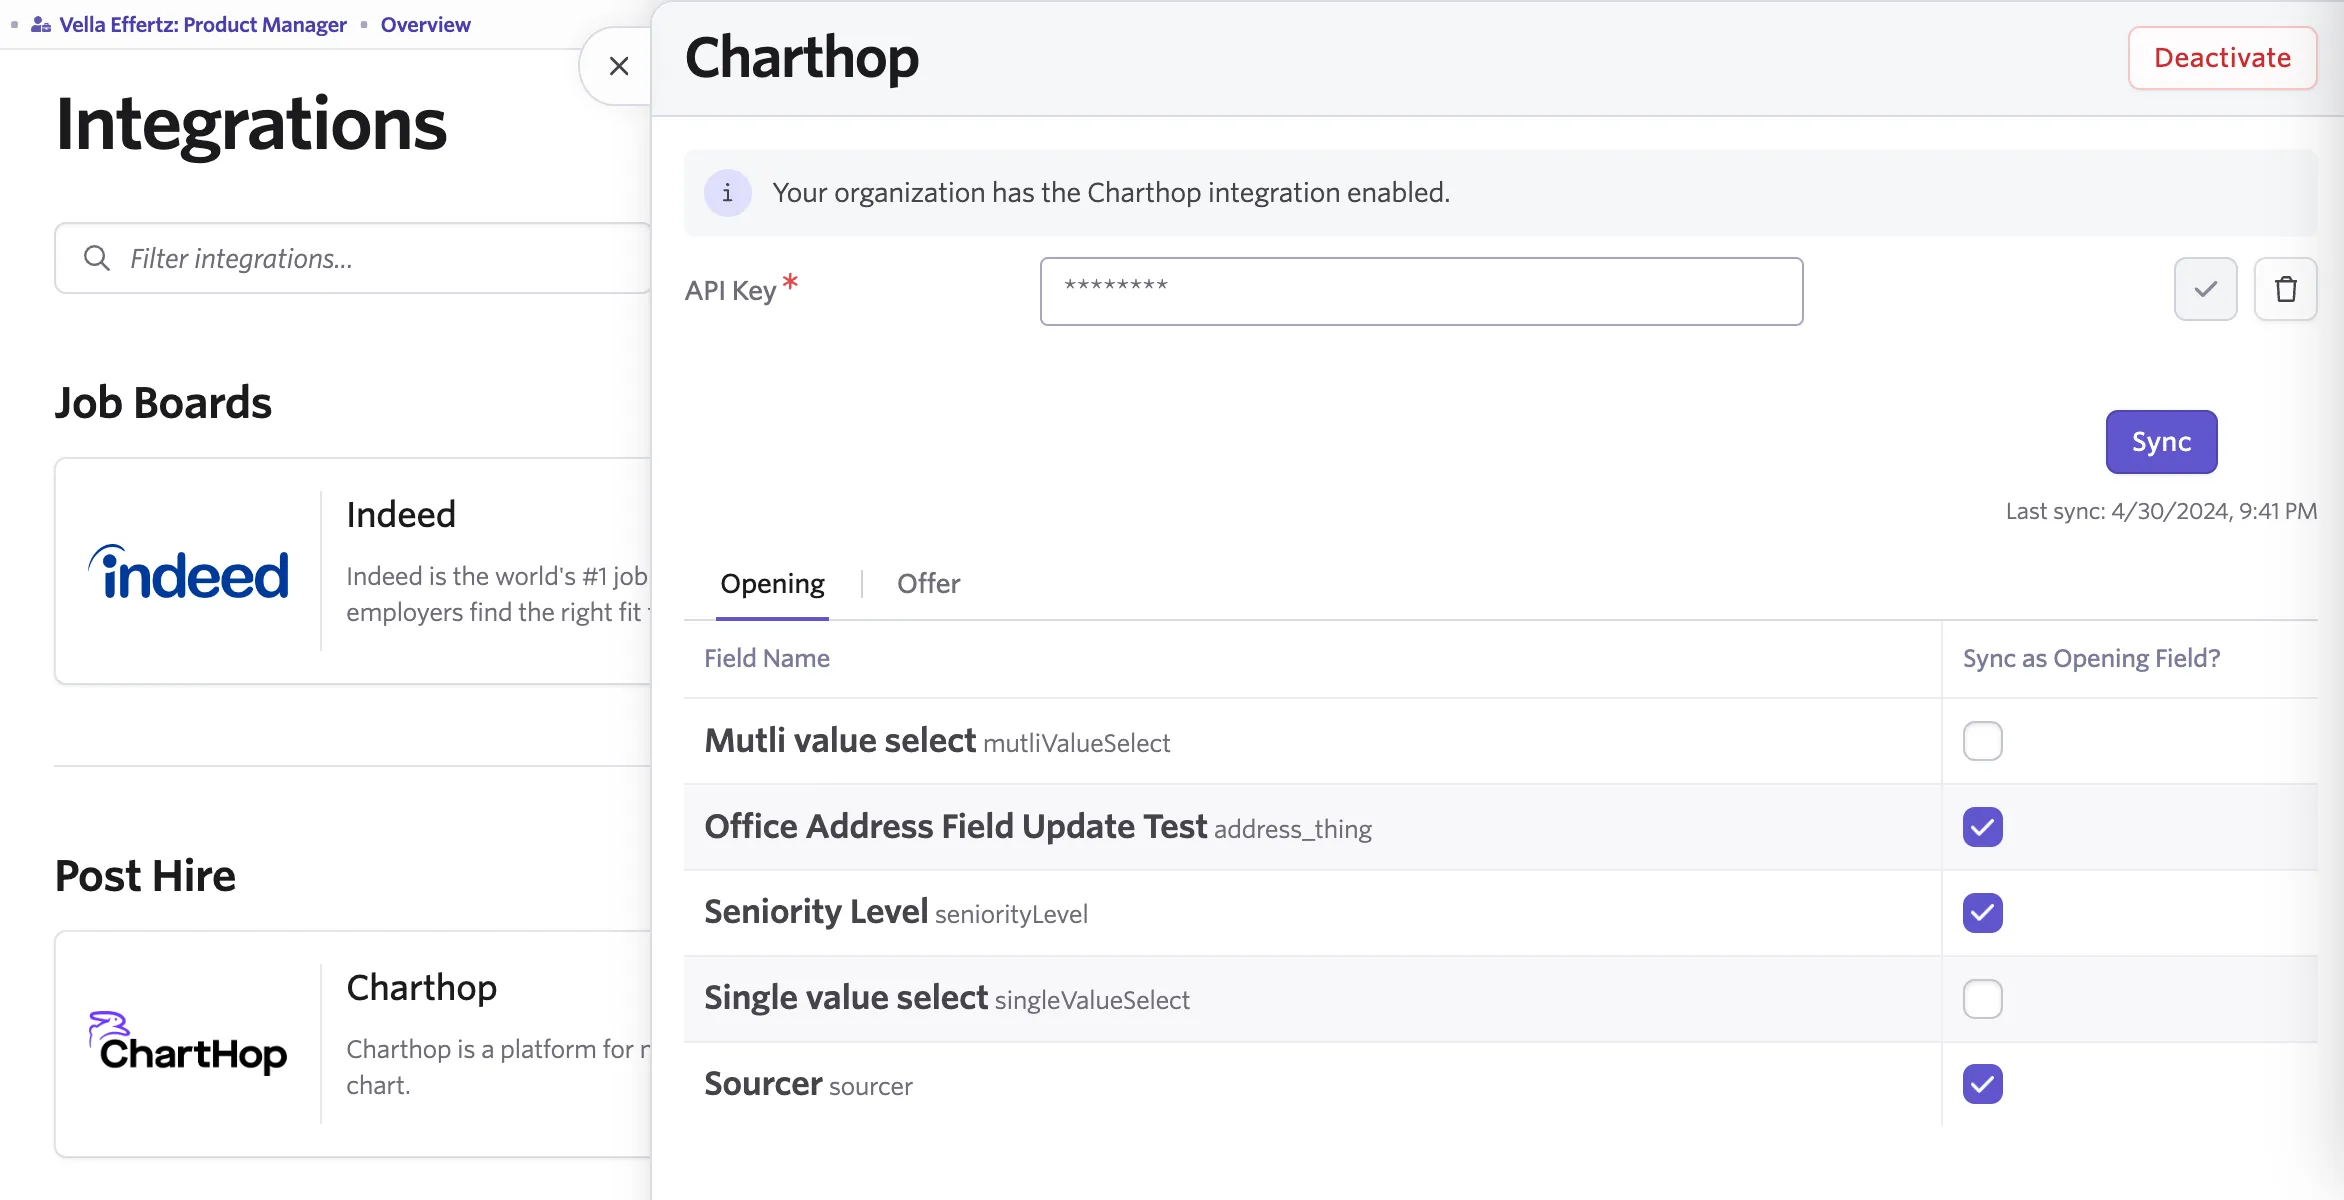Click the Deactivate button
Viewport: 2344px width, 1200px height.
[2222, 58]
